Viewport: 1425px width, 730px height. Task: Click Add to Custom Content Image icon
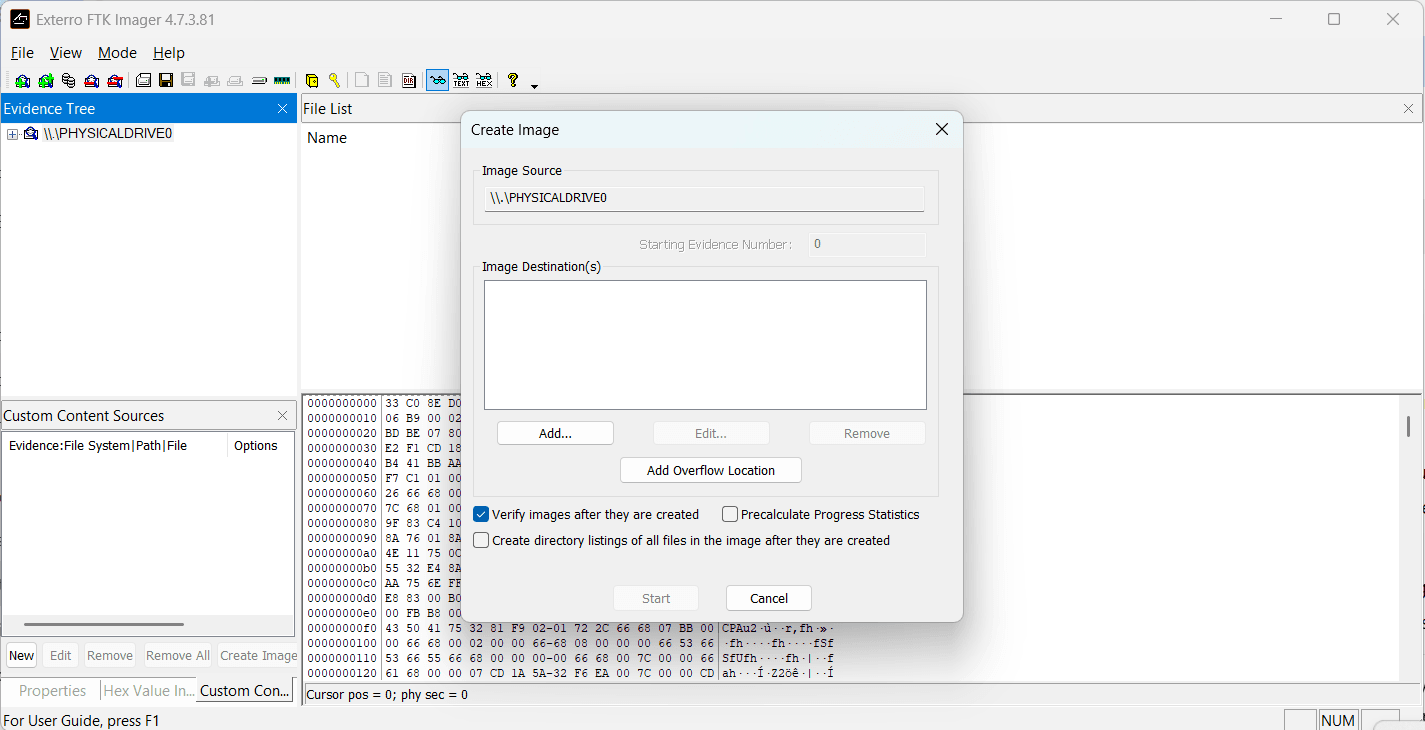pos(212,81)
